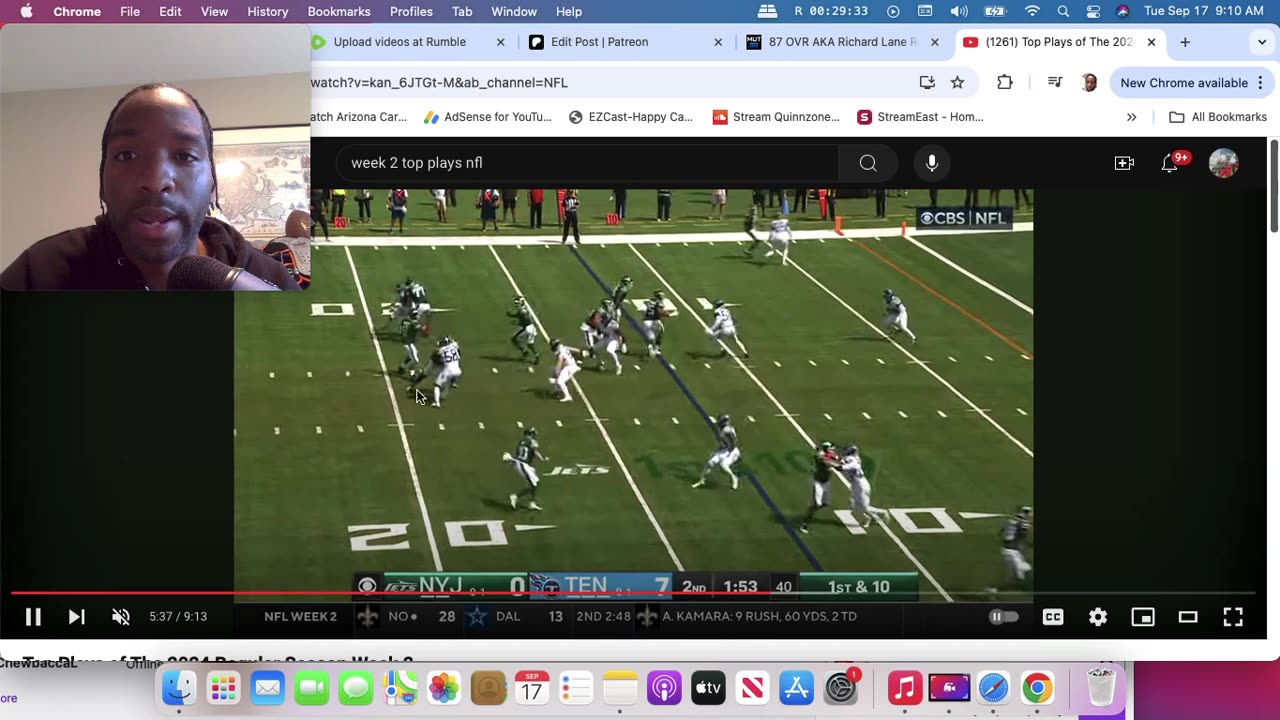The width and height of the screenshot is (1280, 720).
Task: Open the media controls in Chrome toolbar
Action: [x=1054, y=83]
